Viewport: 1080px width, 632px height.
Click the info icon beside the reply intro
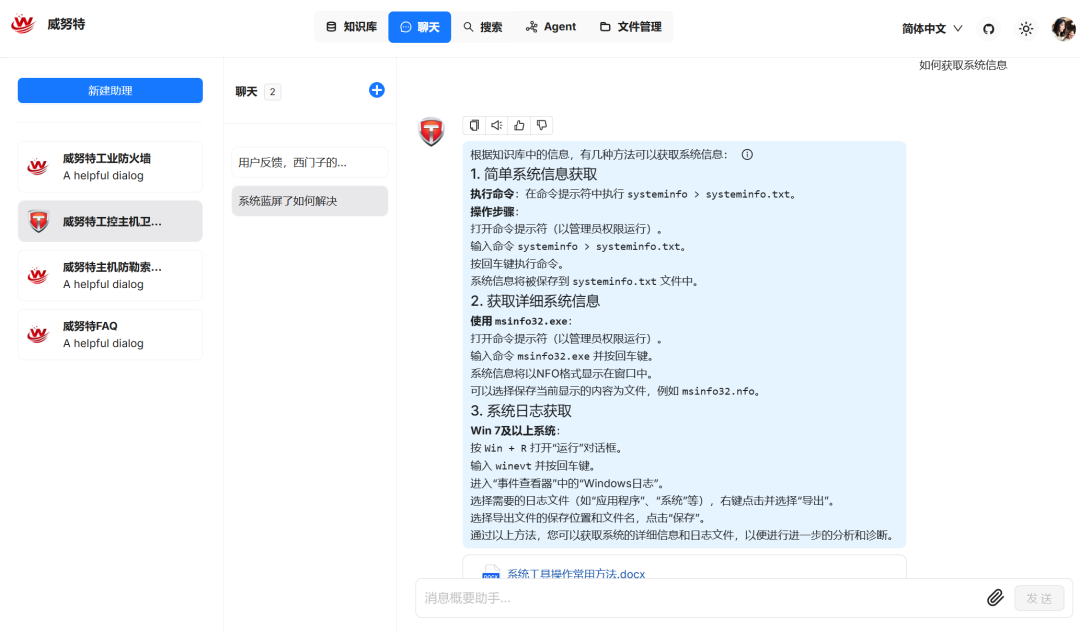(747, 154)
